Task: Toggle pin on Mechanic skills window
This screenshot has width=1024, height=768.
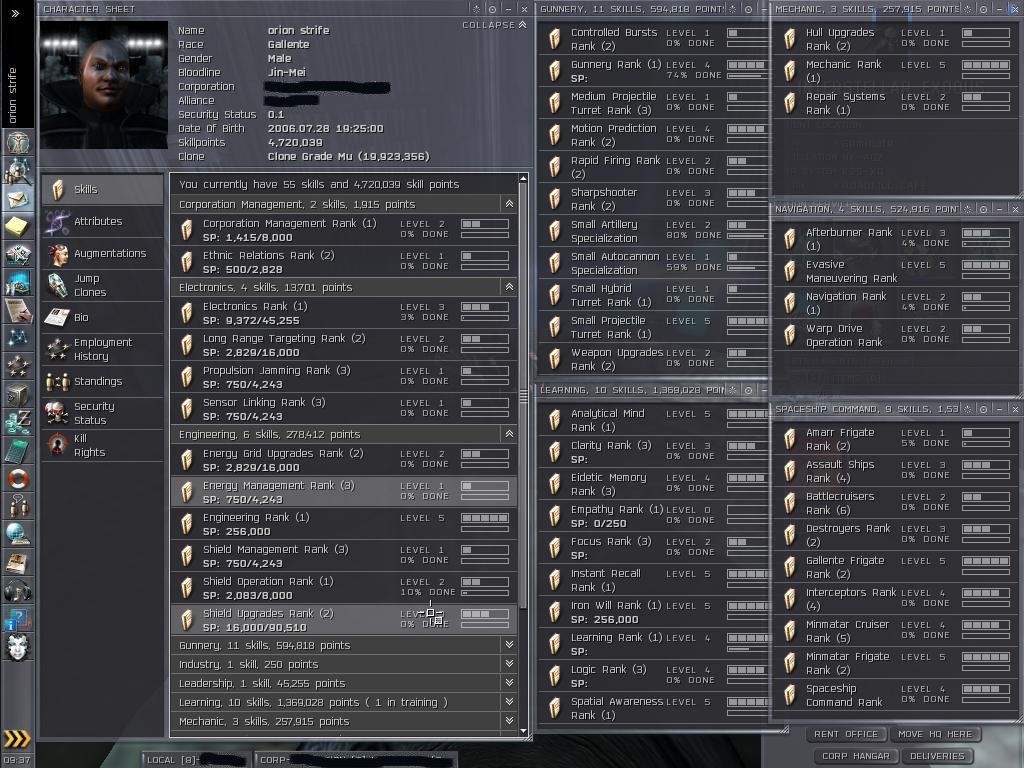Action: point(967,9)
